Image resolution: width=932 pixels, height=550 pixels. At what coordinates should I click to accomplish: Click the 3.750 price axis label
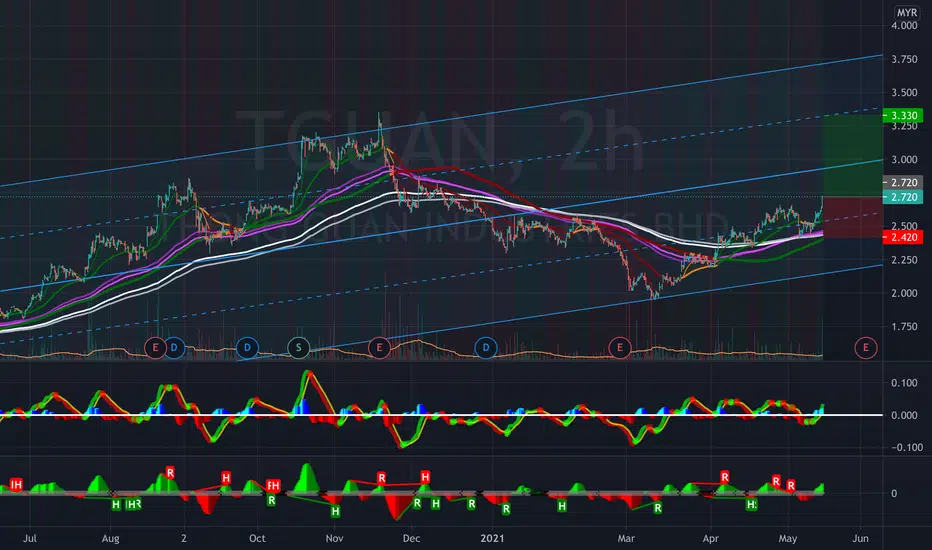pyautogui.click(x=904, y=59)
